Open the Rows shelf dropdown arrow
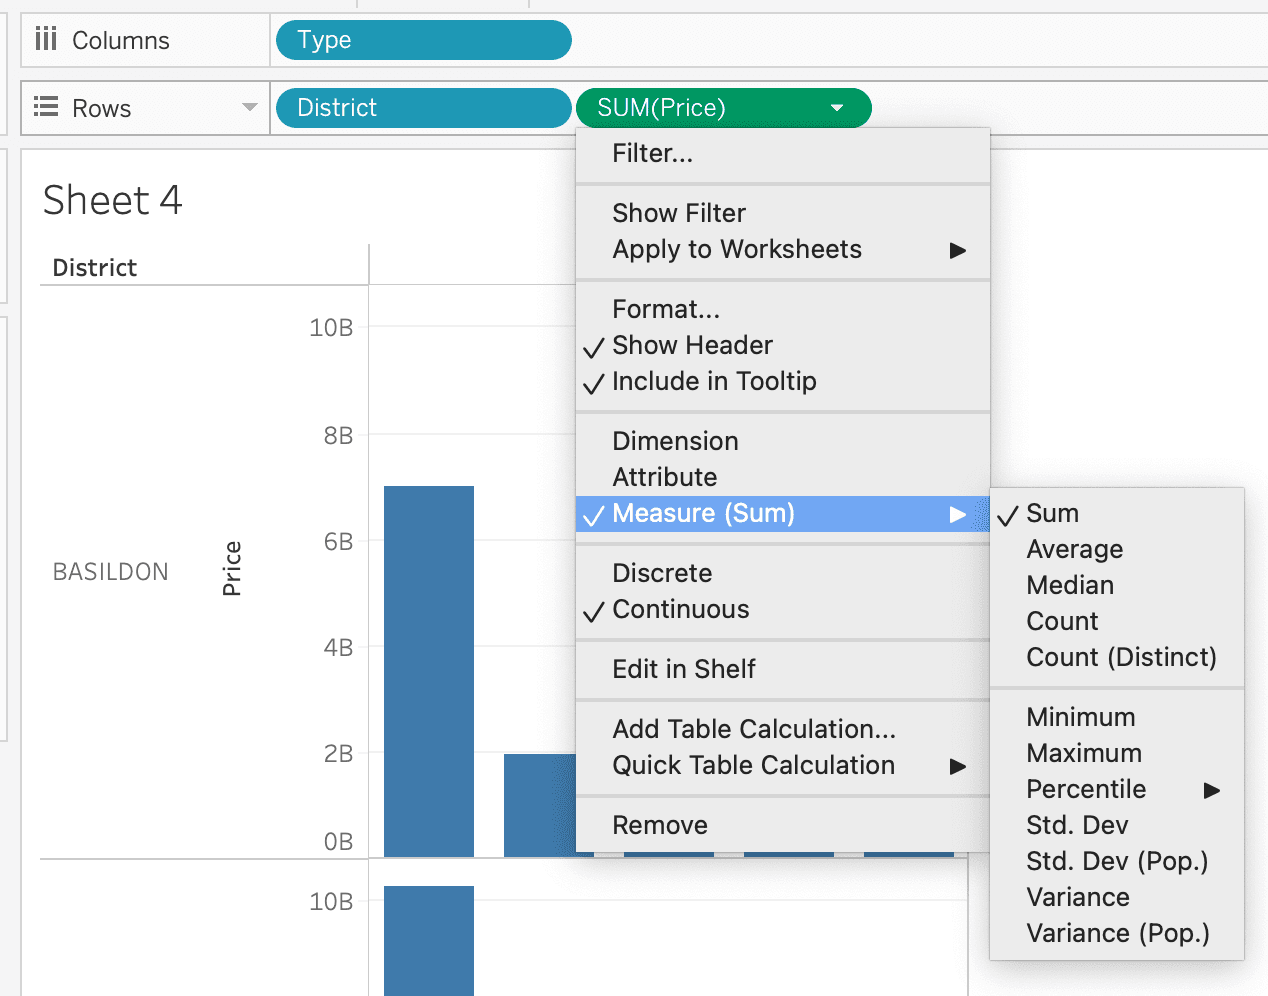1268x996 pixels. pos(249,107)
